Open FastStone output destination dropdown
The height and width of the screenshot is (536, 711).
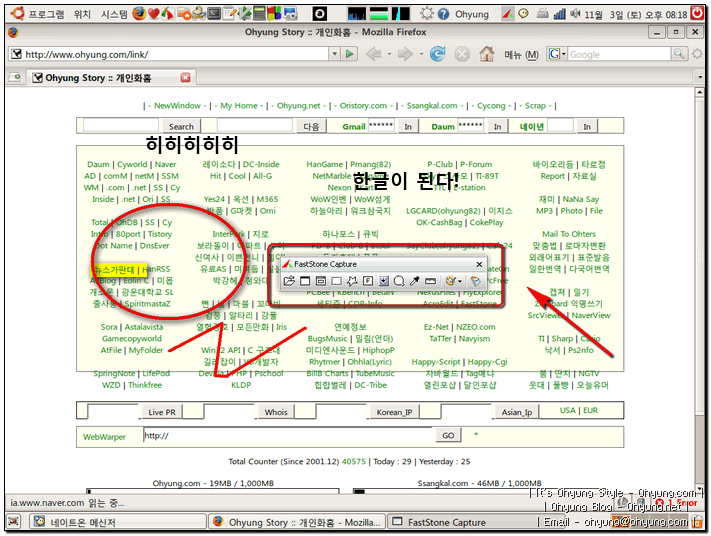tap(454, 282)
